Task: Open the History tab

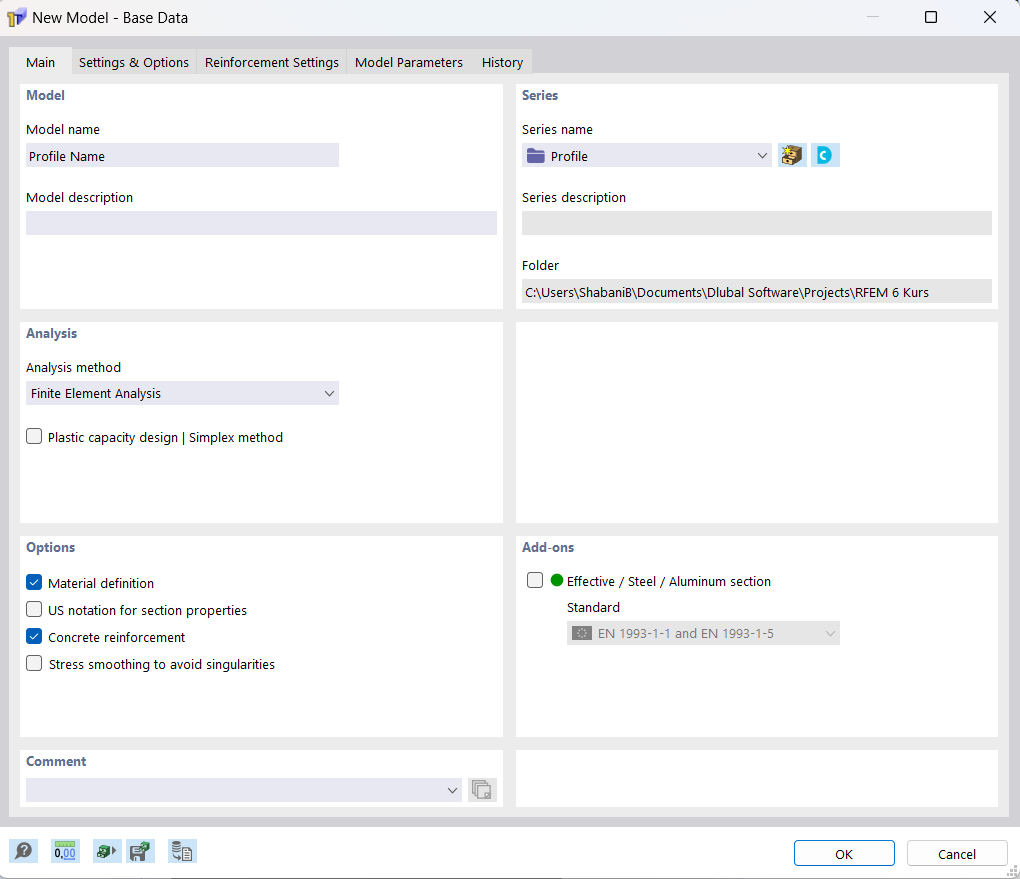Action: [x=501, y=62]
